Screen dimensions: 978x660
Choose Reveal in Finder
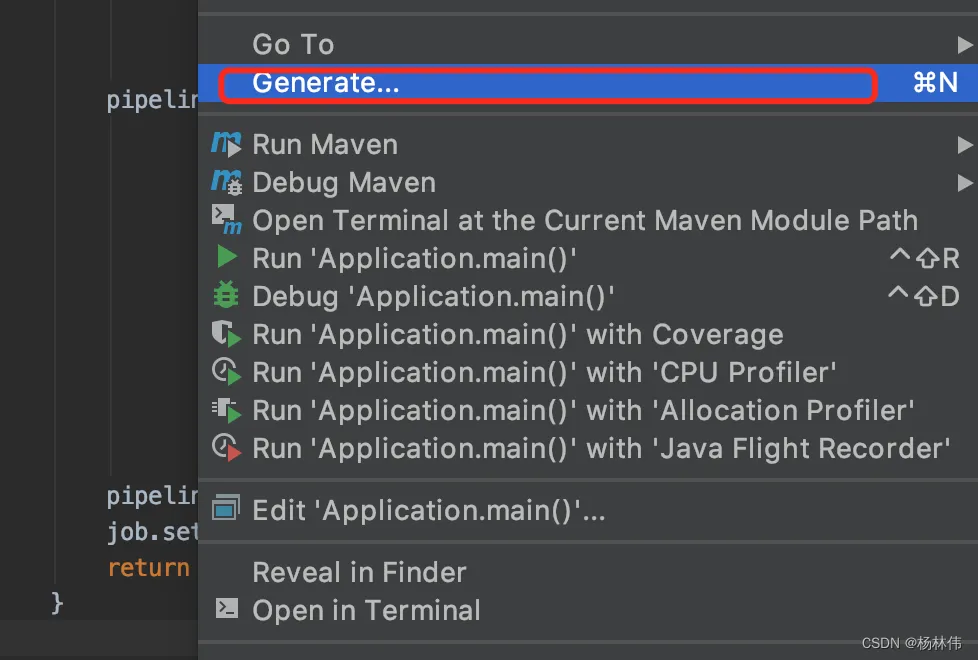(359, 572)
